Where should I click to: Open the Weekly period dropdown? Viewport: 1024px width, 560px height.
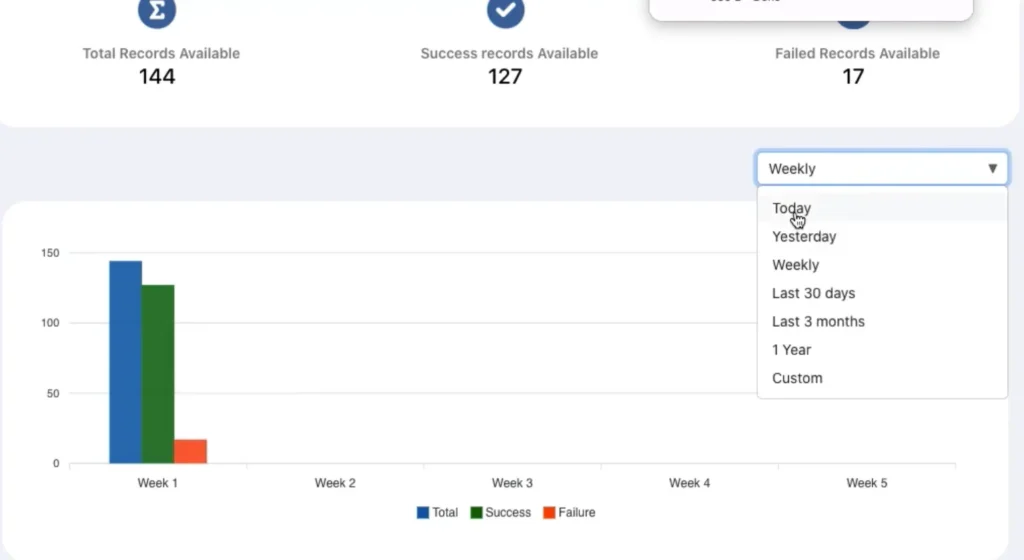click(x=882, y=168)
